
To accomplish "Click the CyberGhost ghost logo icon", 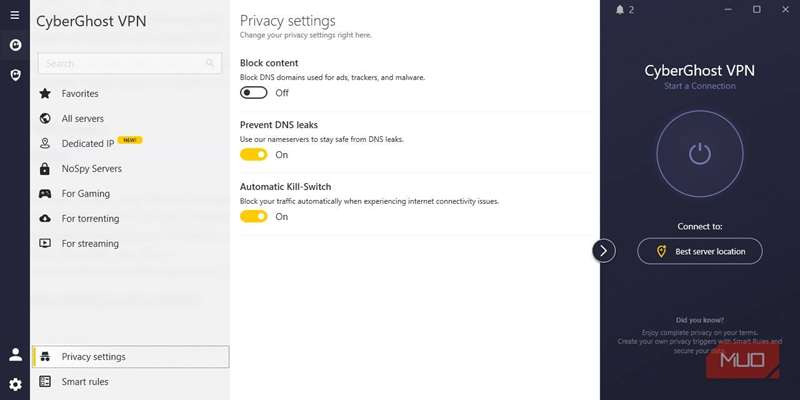I will coord(15,45).
